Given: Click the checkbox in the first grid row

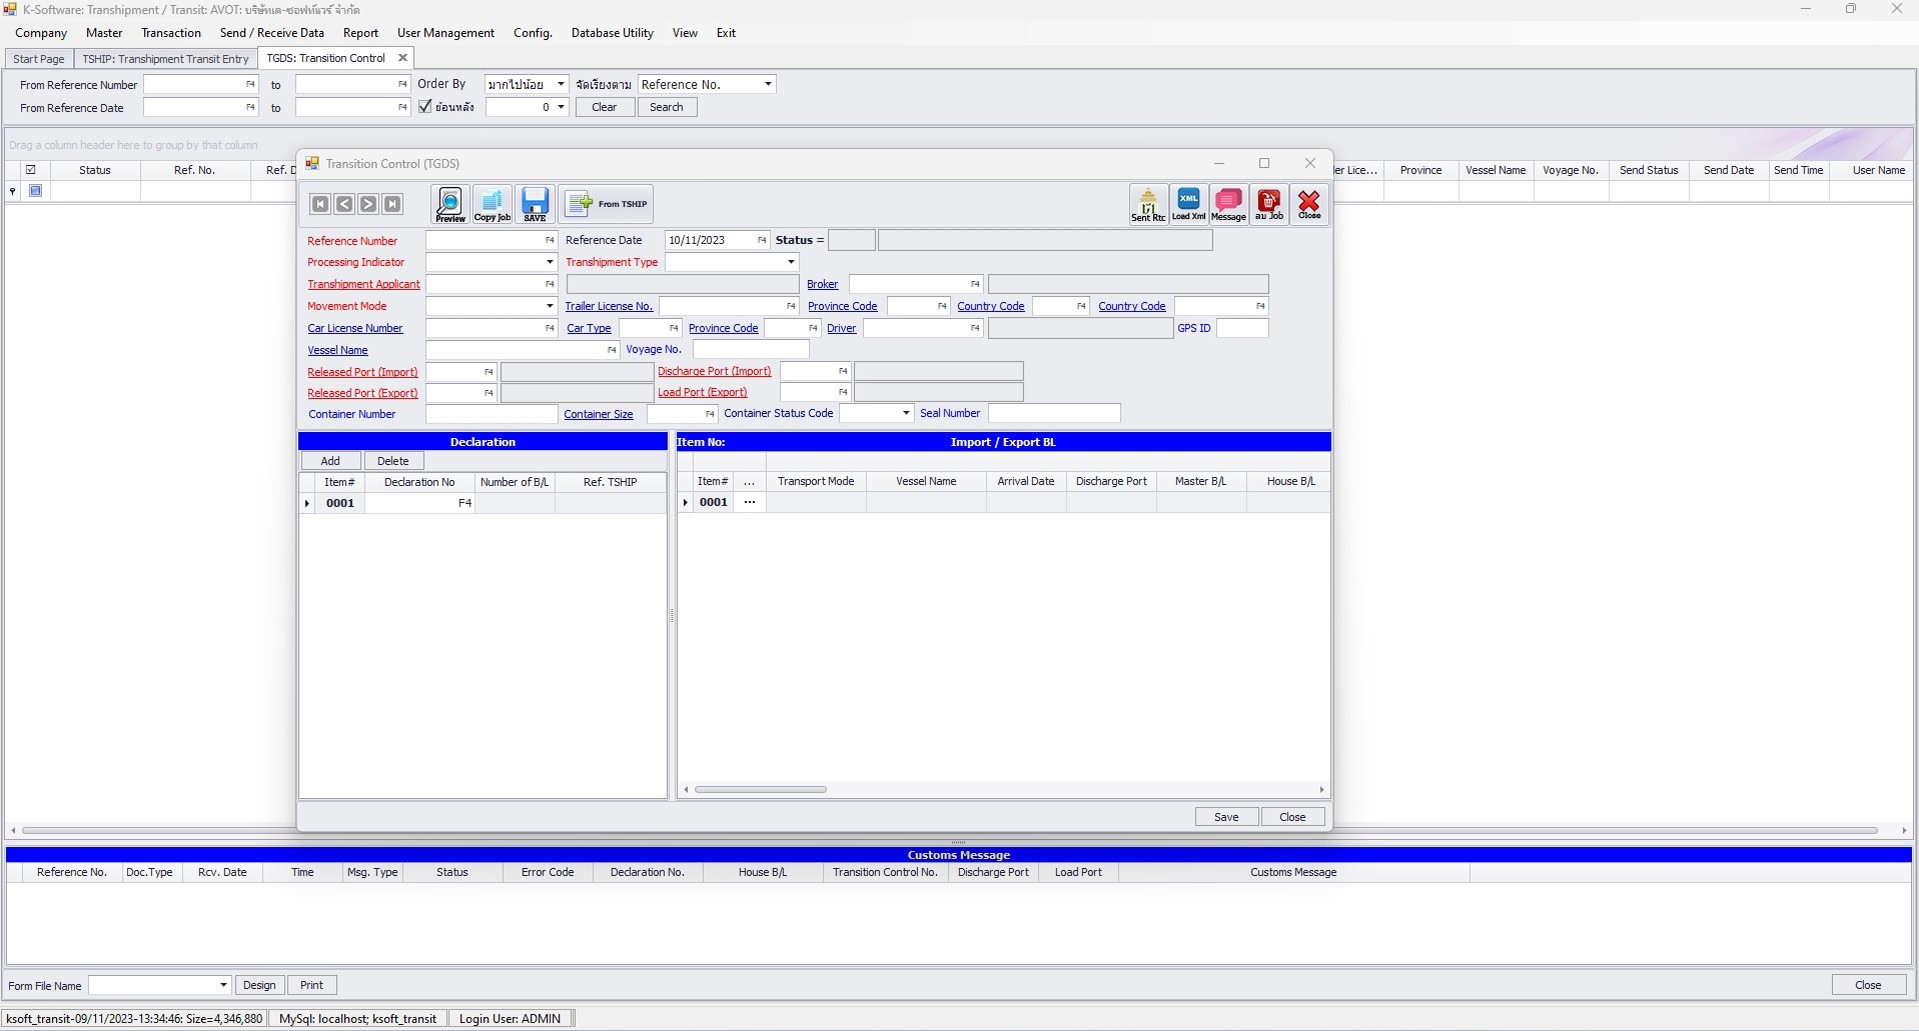Looking at the screenshot, I should [x=36, y=190].
